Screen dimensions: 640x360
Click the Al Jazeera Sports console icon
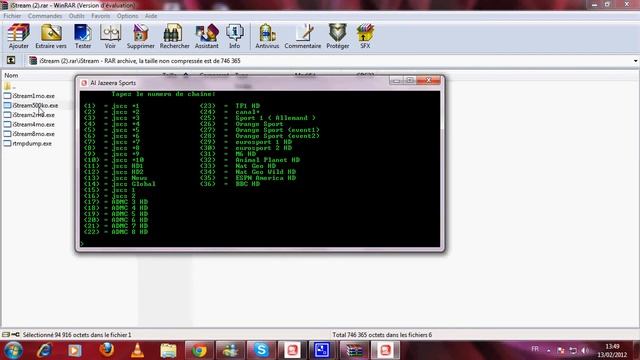click(x=84, y=83)
